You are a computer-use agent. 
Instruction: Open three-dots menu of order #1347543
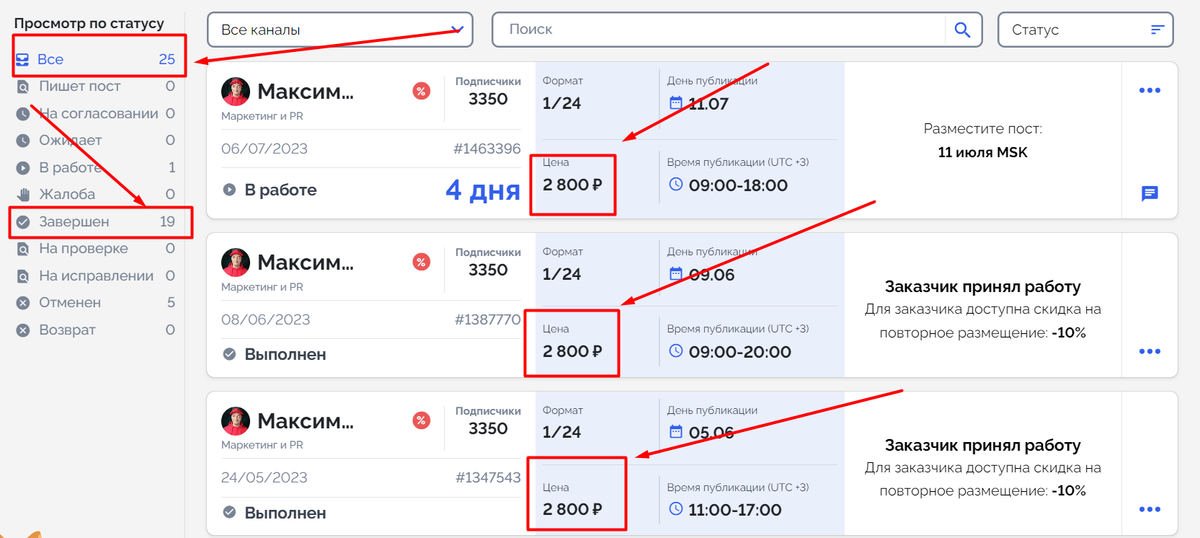coord(1149,510)
